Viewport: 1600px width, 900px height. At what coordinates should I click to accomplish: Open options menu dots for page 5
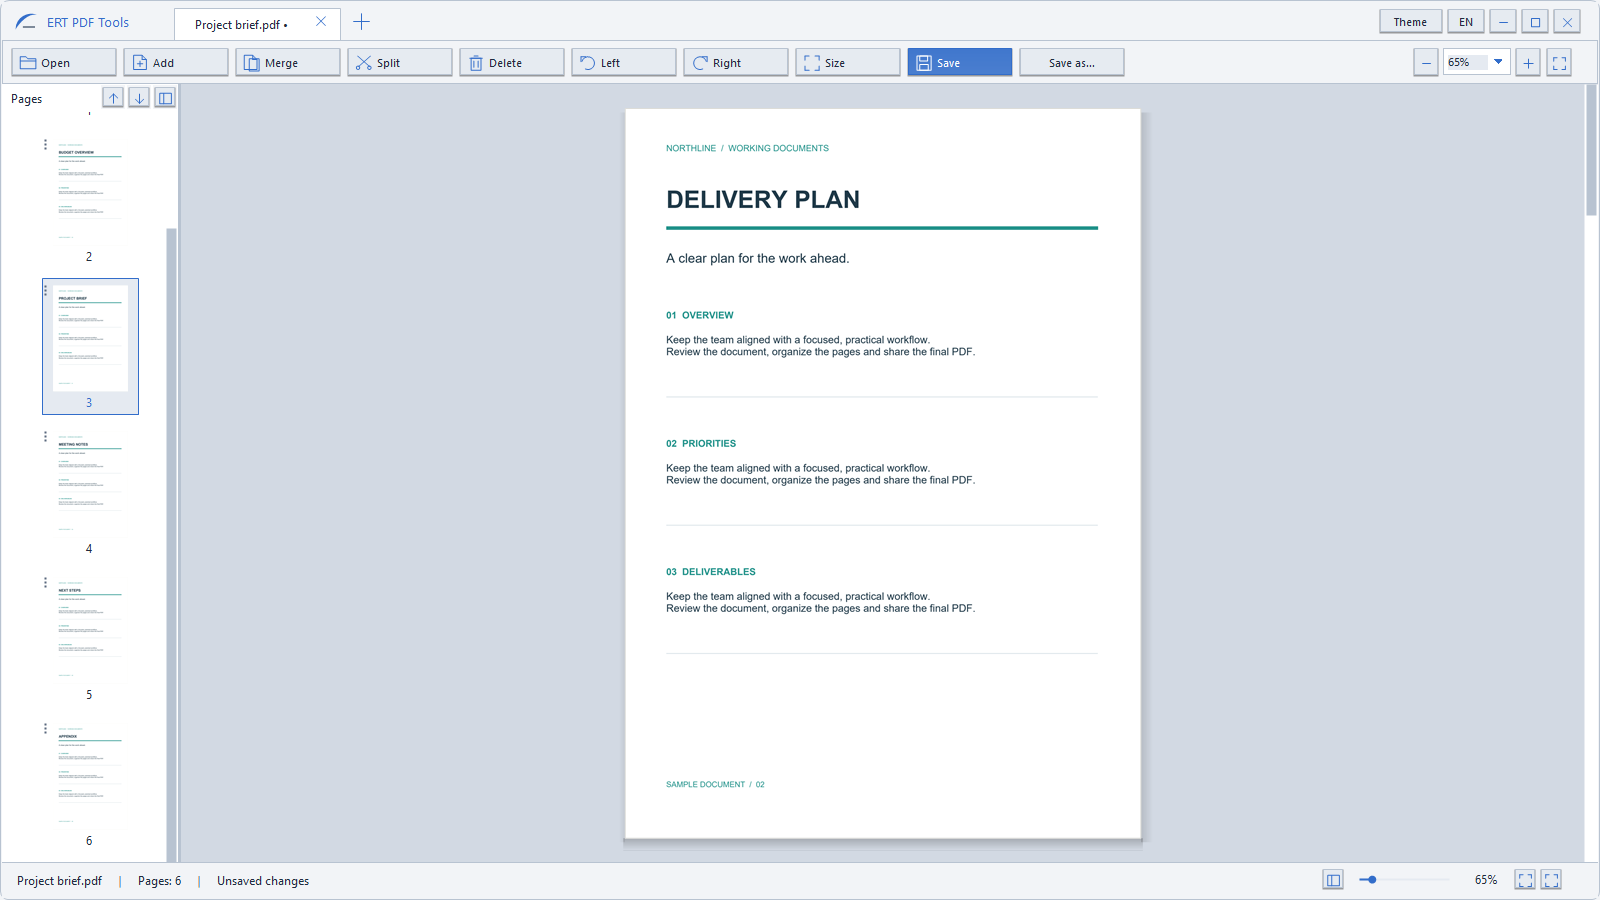click(45, 583)
